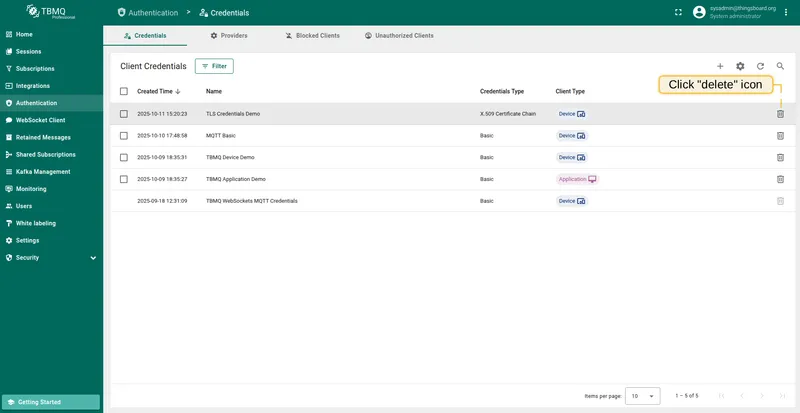The image size is (800, 413).
Task: Open Items per page dropdown
Action: (x=642, y=396)
